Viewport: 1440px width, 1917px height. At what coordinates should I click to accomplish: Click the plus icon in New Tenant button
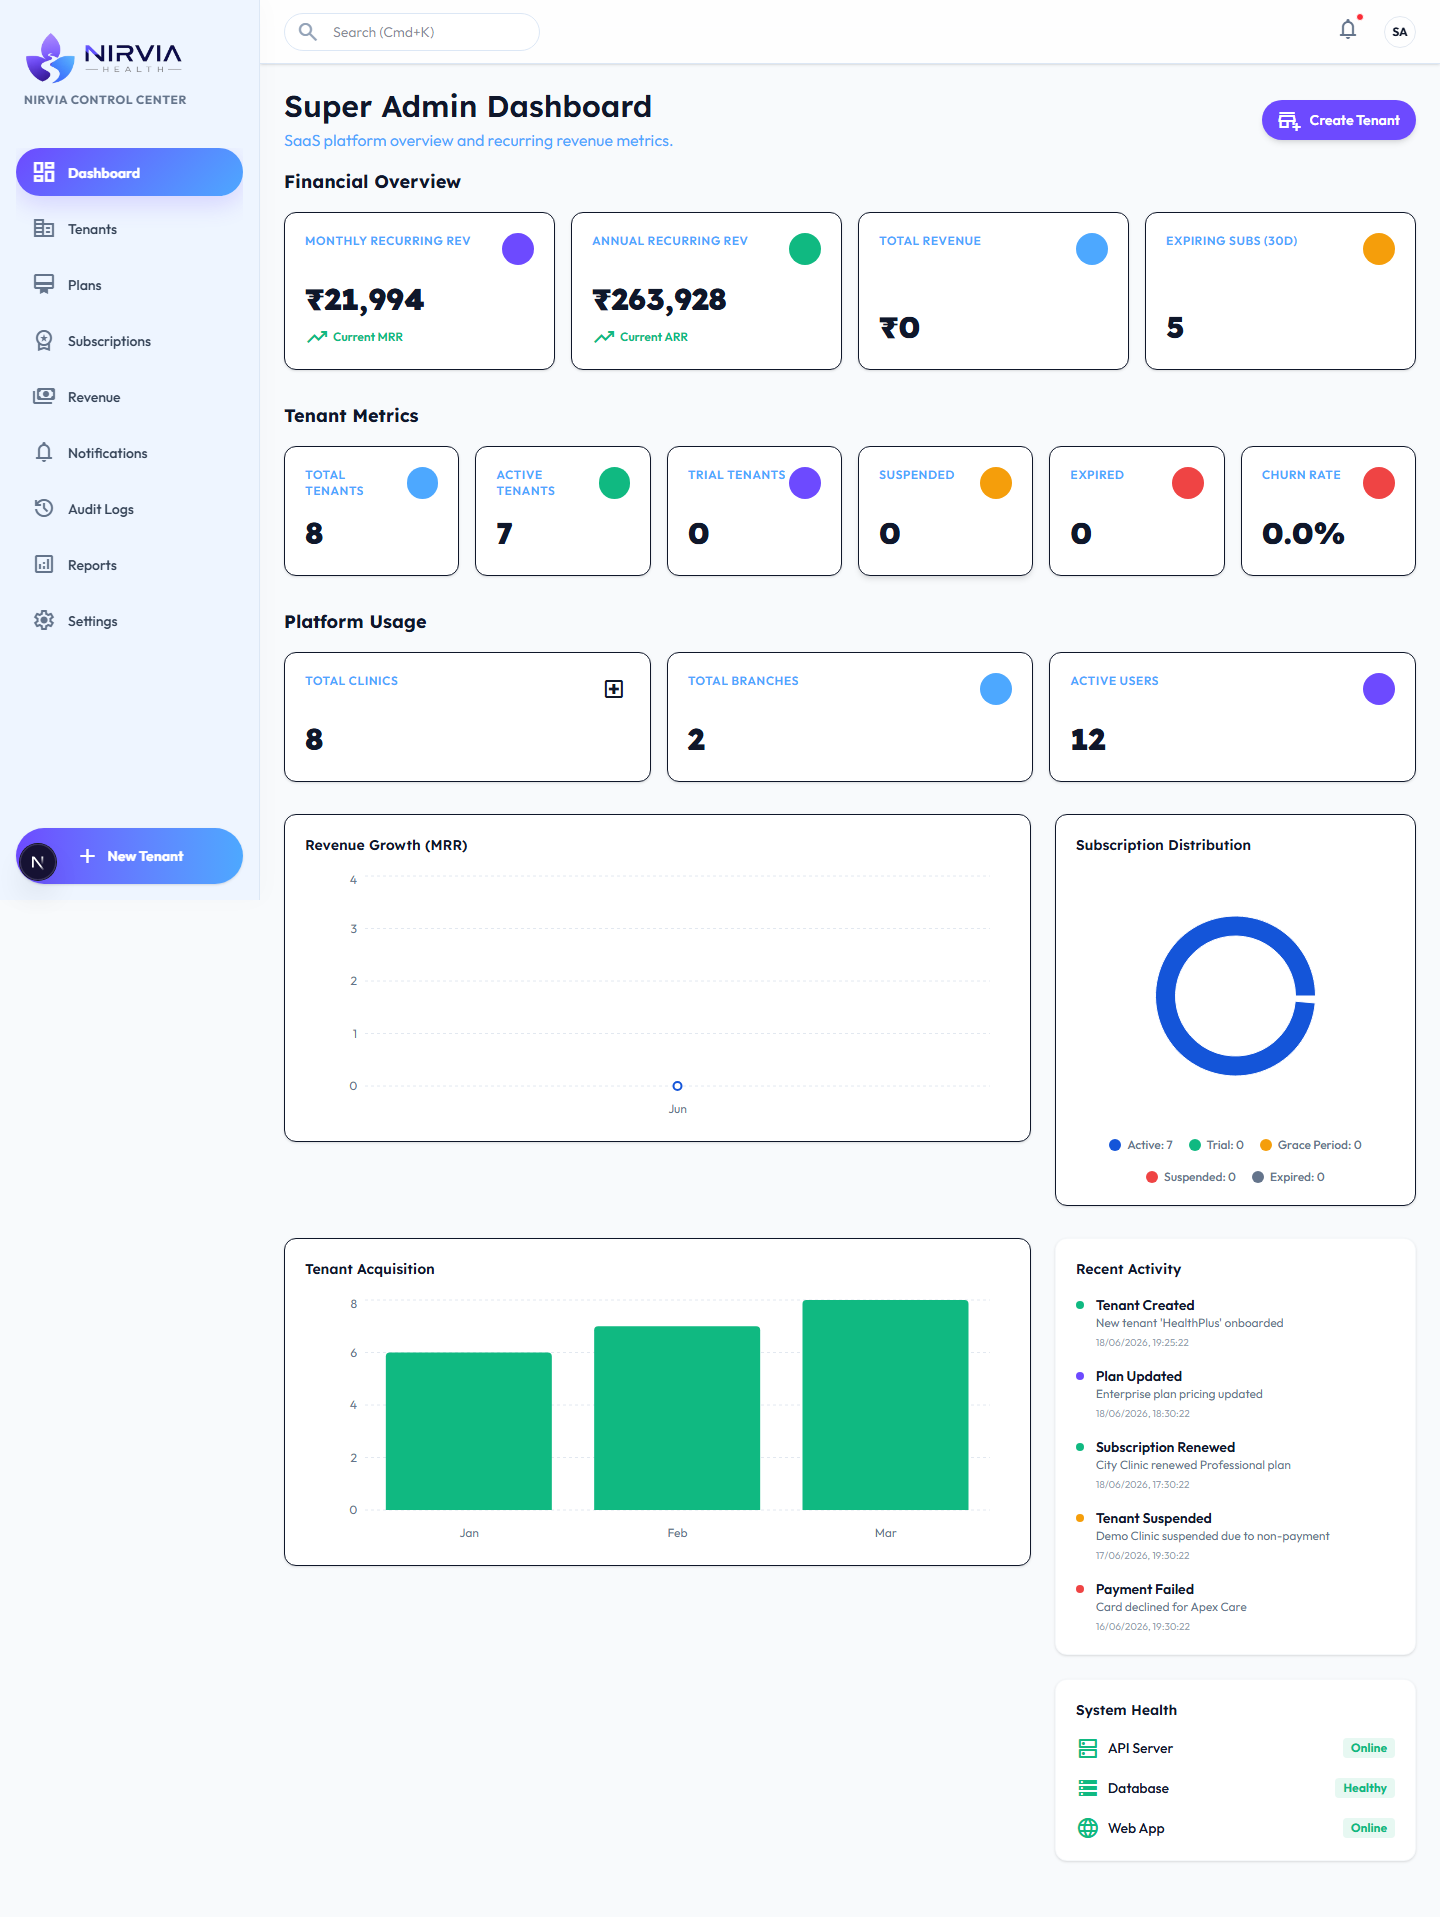point(87,856)
